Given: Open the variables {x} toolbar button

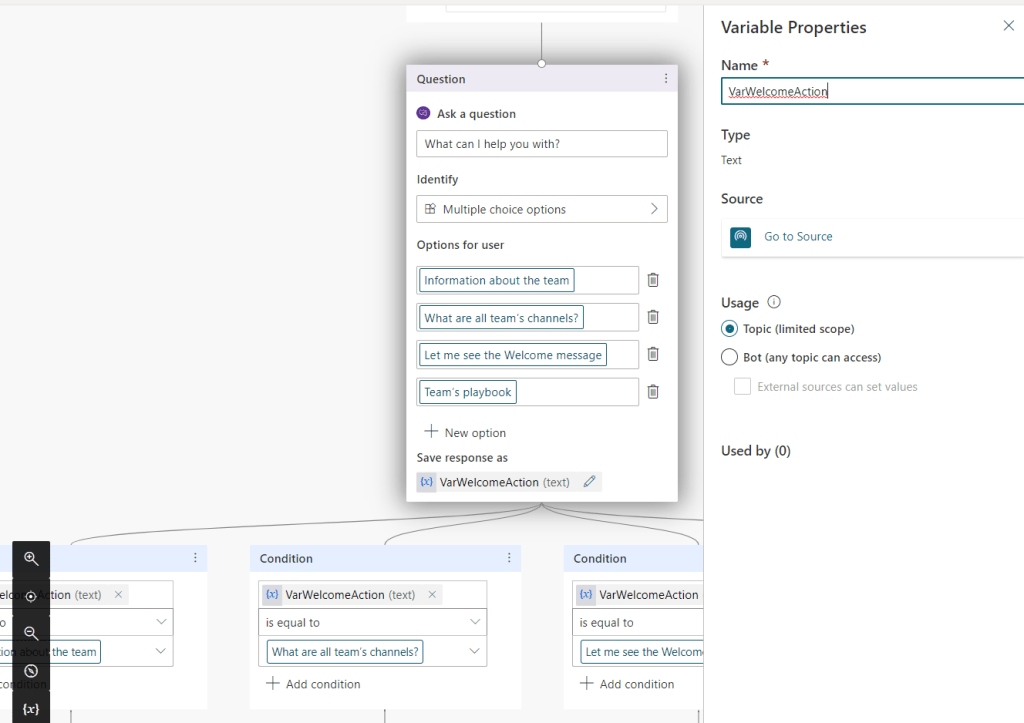Looking at the screenshot, I should click(31, 708).
